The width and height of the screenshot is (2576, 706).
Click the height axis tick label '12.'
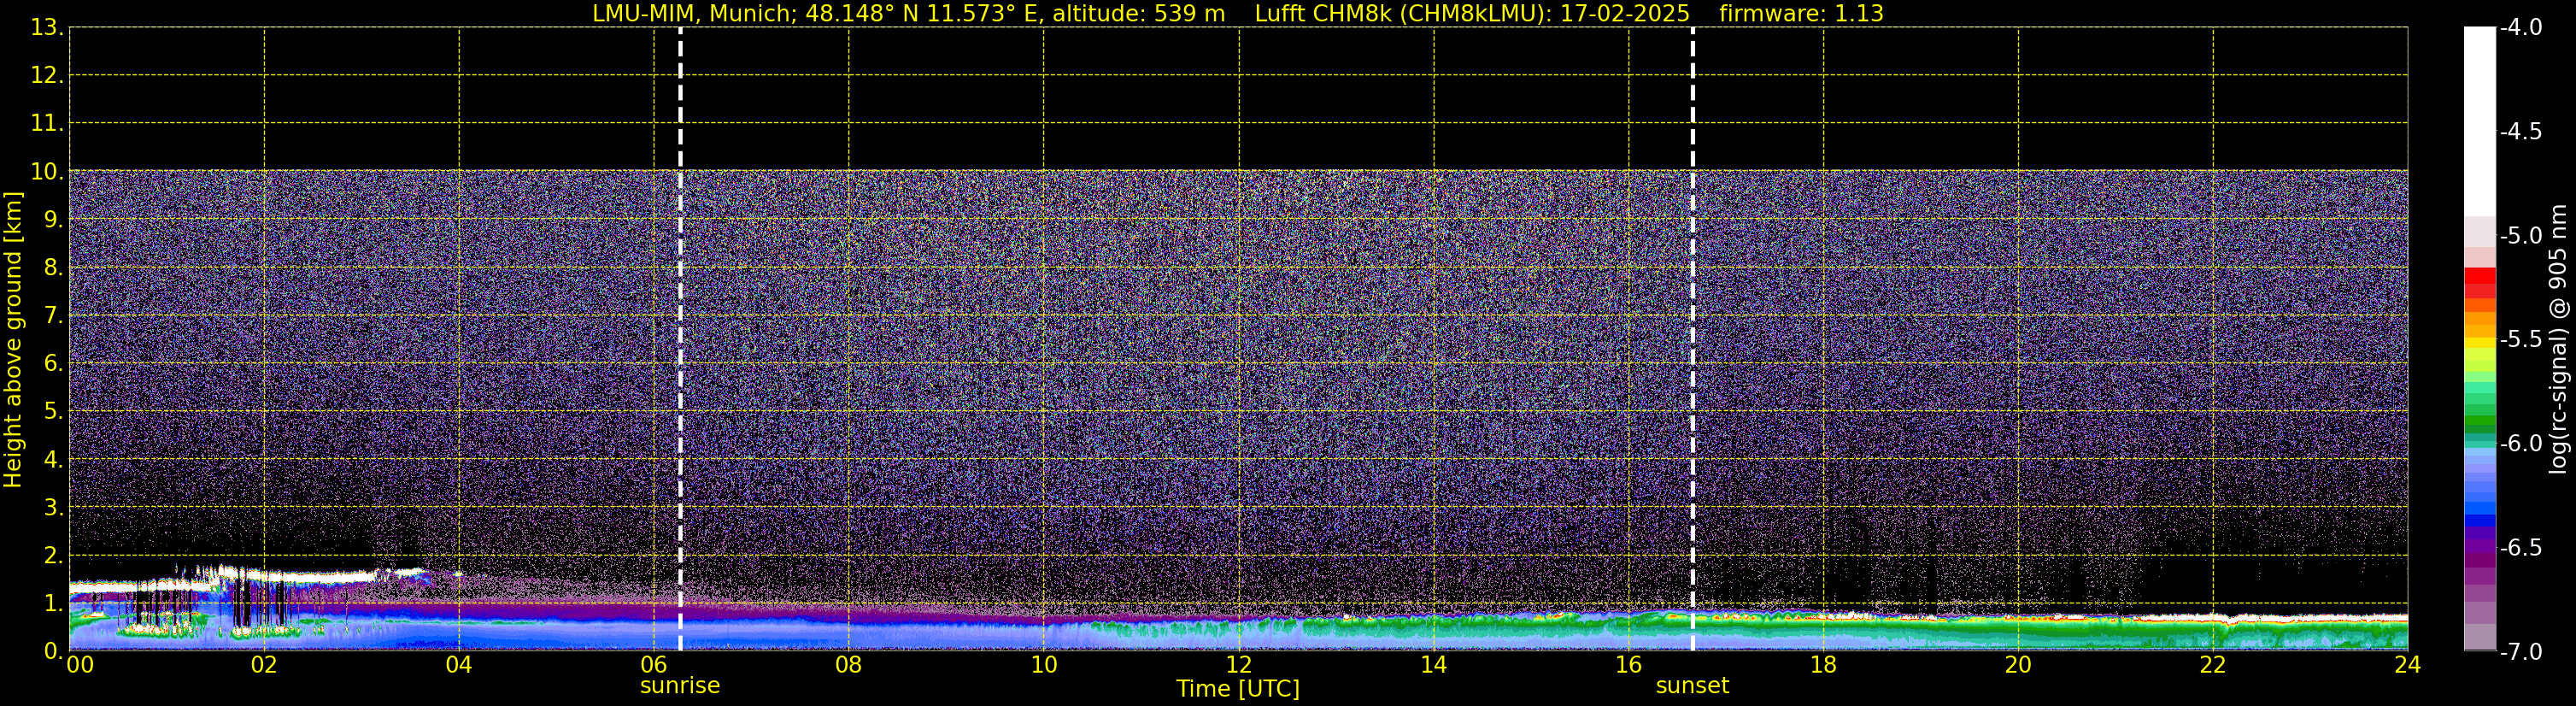[x=47, y=76]
